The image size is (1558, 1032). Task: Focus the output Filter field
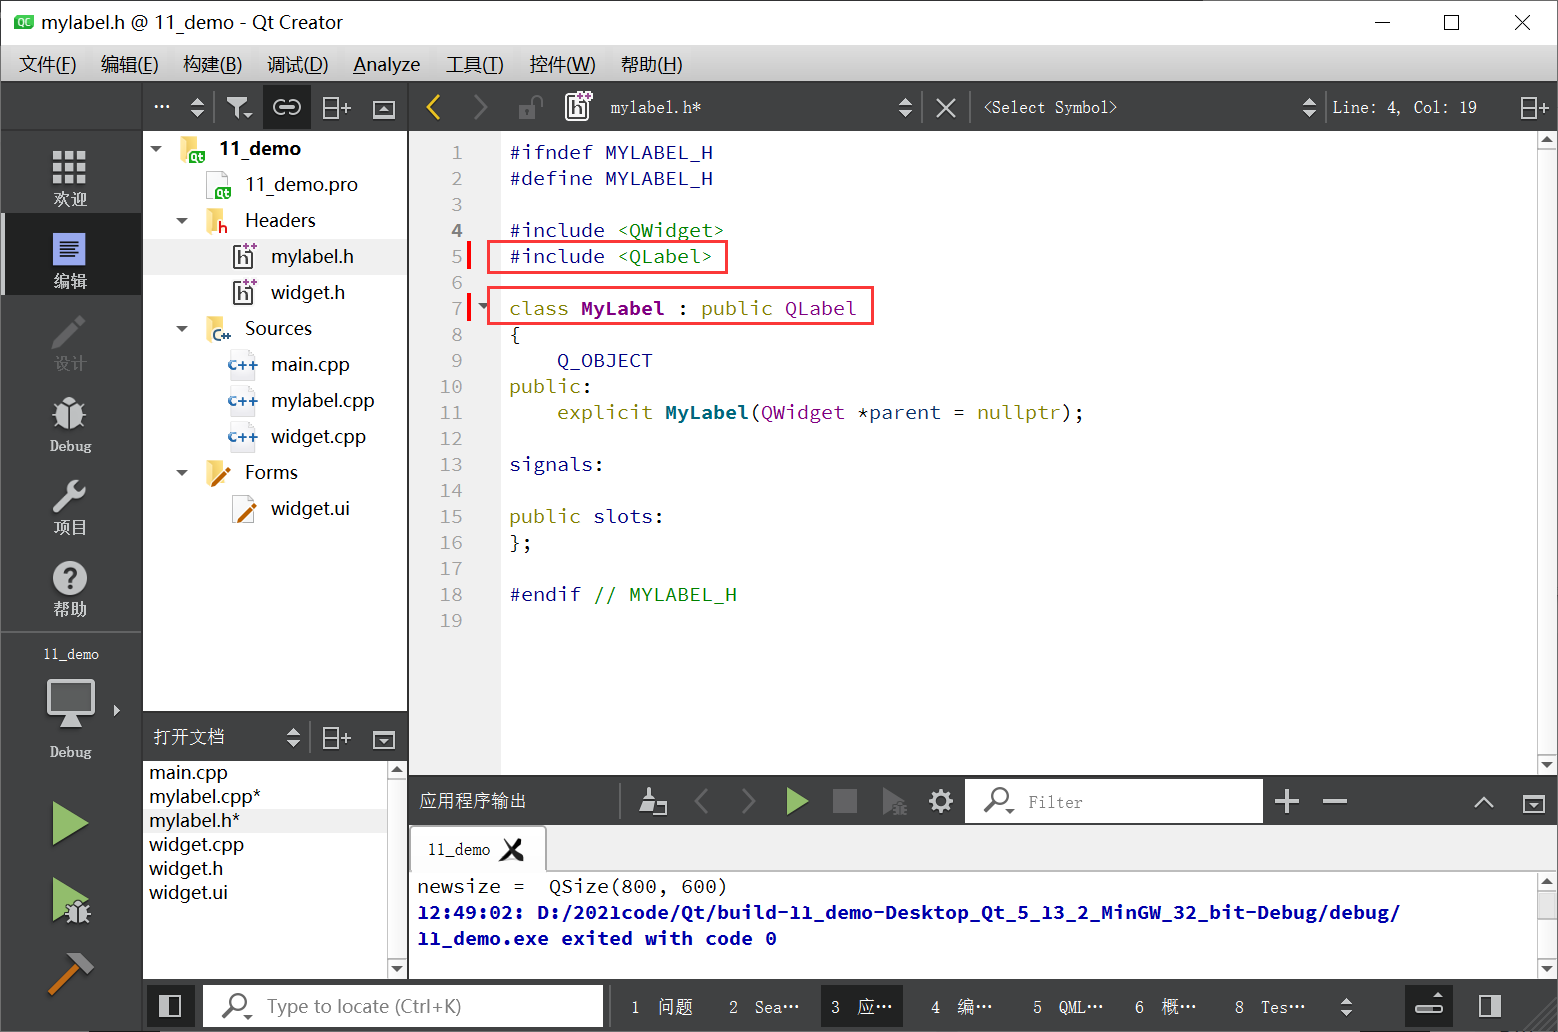point(1114,802)
